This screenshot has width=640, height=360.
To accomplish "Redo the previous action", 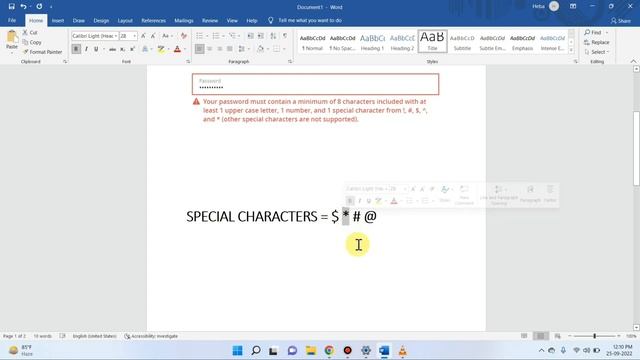I will coord(39,7).
